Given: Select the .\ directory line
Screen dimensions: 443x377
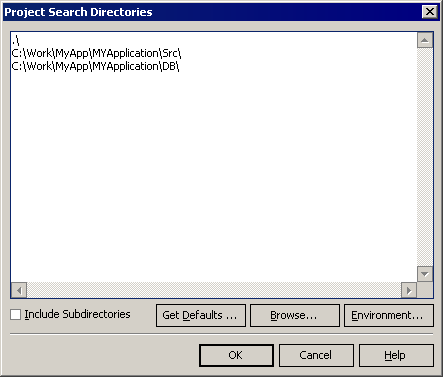Looking at the screenshot, I should coord(16,41).
